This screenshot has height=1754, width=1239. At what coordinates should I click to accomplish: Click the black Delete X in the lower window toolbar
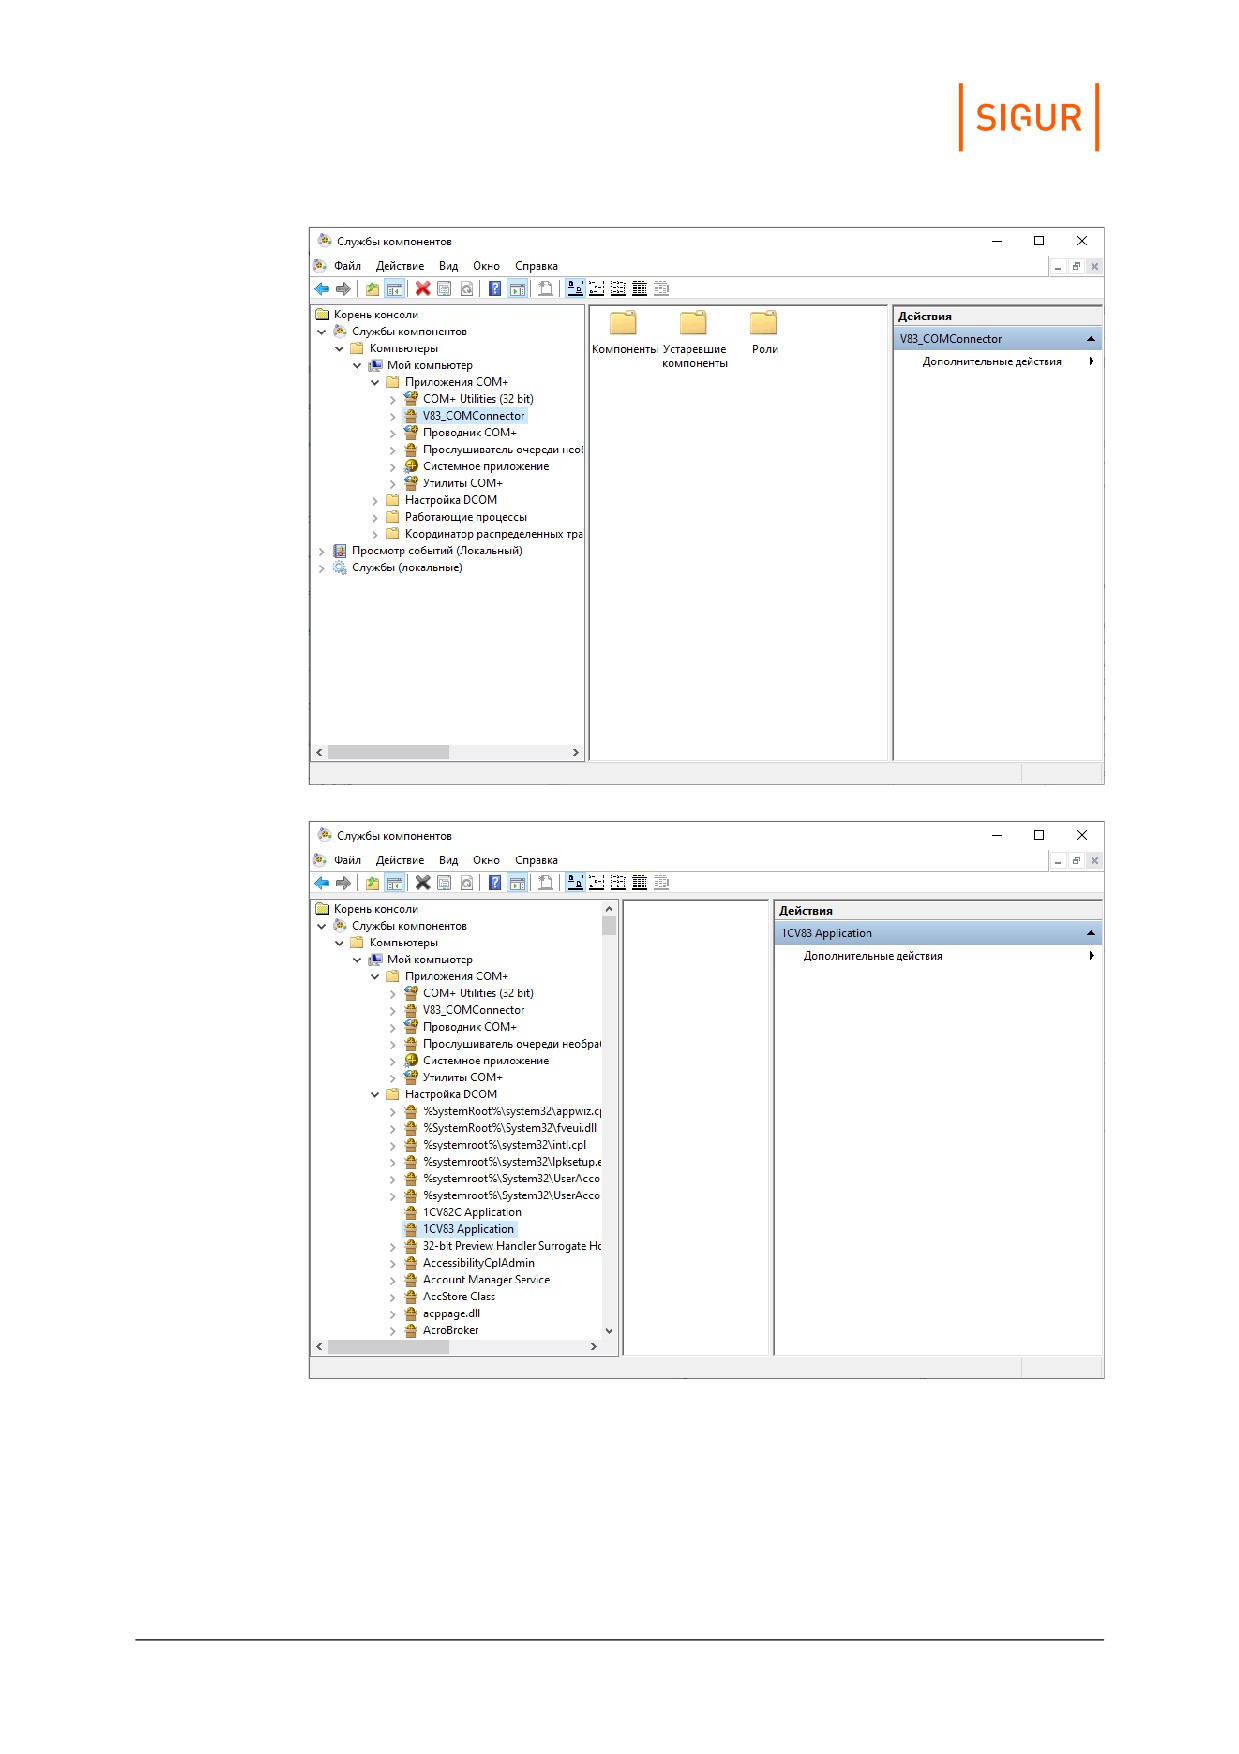(423, 883)
